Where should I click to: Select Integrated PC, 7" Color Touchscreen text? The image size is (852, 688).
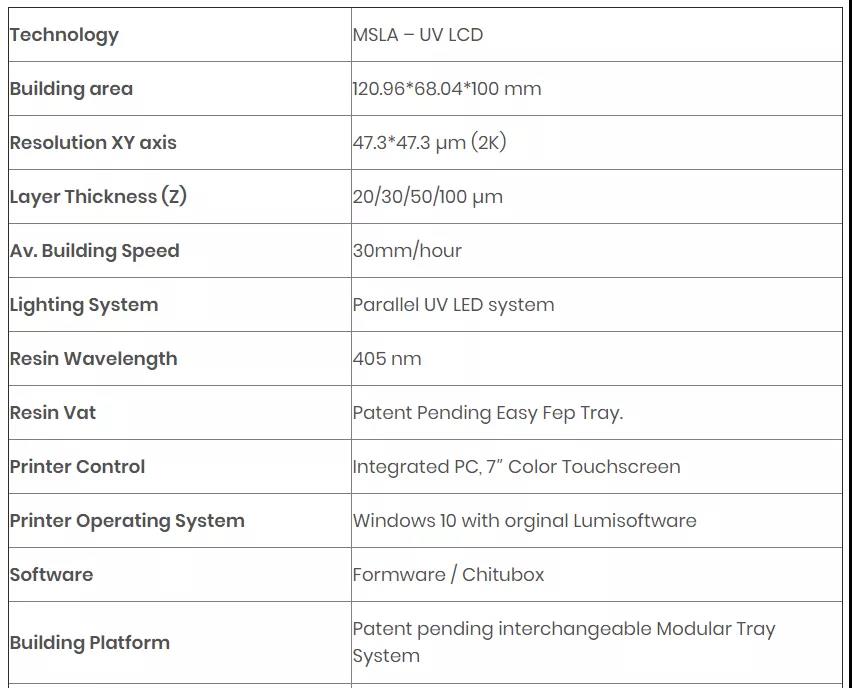pyautogui.click(x=516, y=467)
